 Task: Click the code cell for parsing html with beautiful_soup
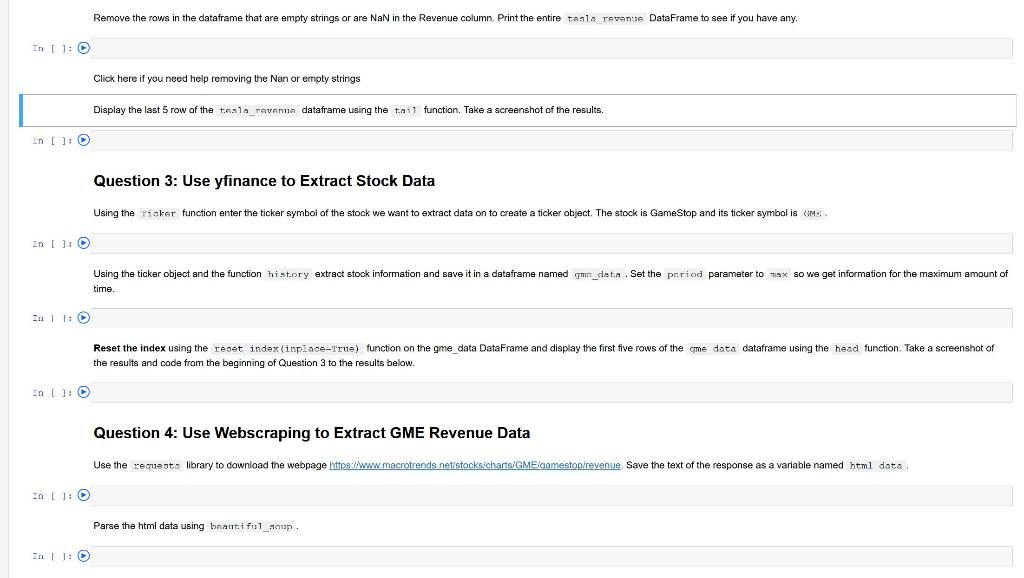click(x=550, y=556)
